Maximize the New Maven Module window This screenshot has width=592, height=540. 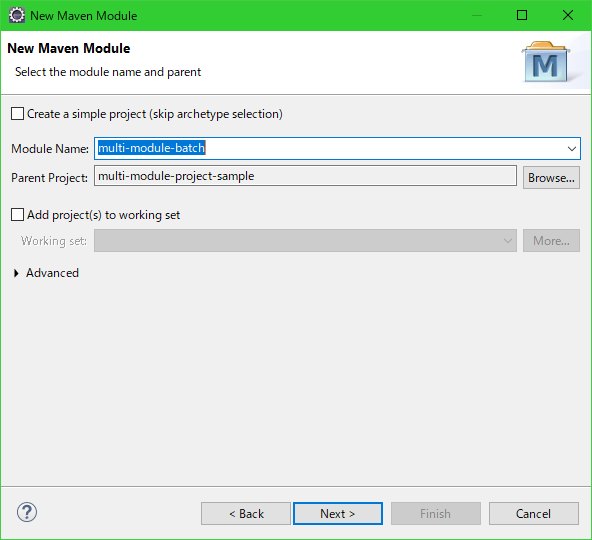[x=522, y=15]
